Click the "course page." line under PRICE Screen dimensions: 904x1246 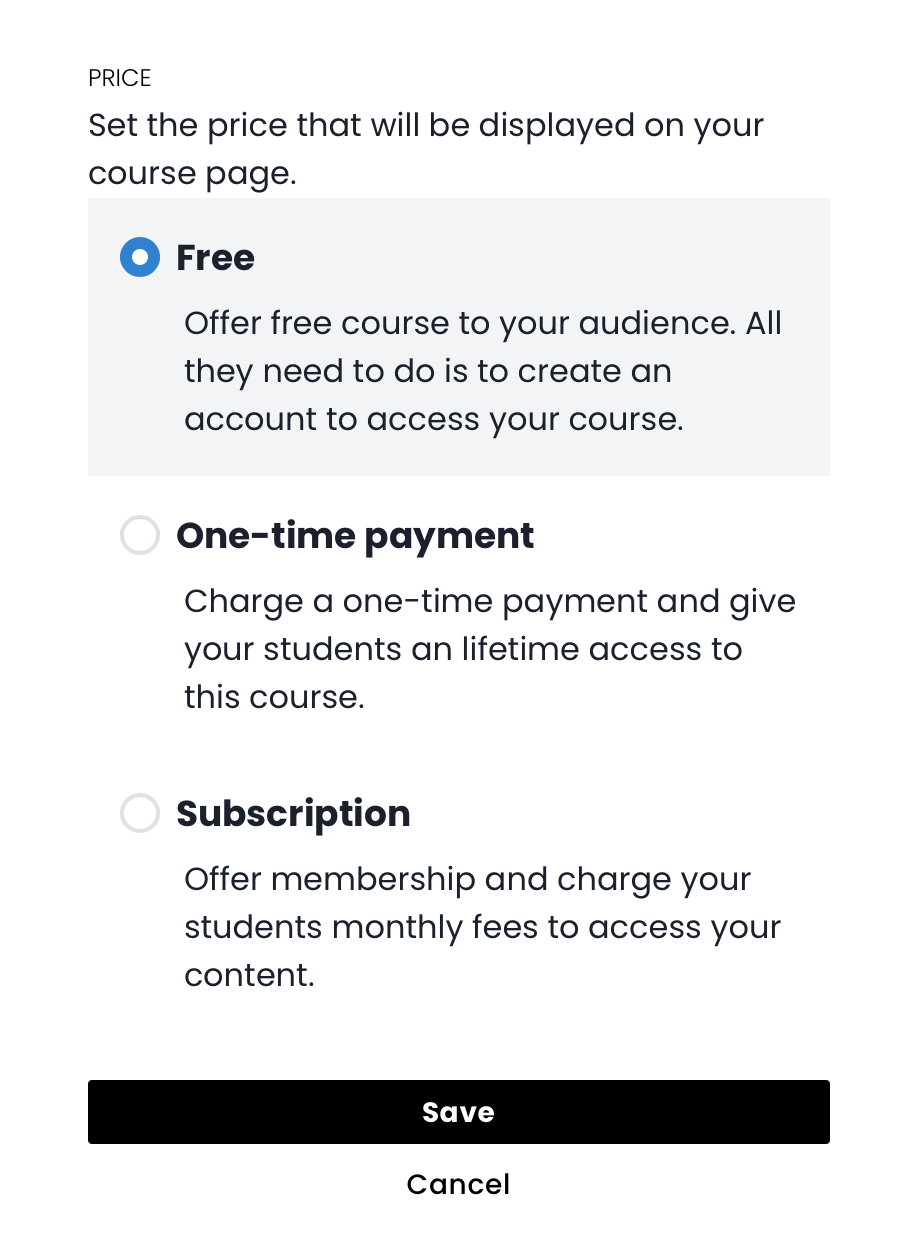(x=192, y=174)
